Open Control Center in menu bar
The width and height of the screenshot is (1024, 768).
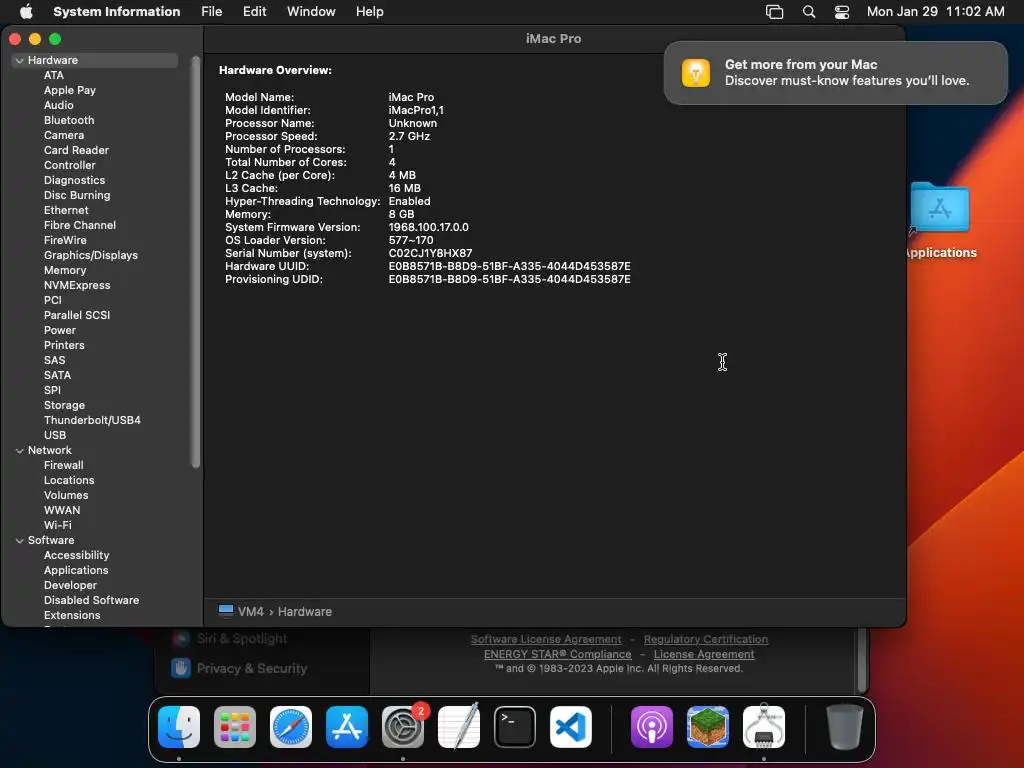point(842,12)
